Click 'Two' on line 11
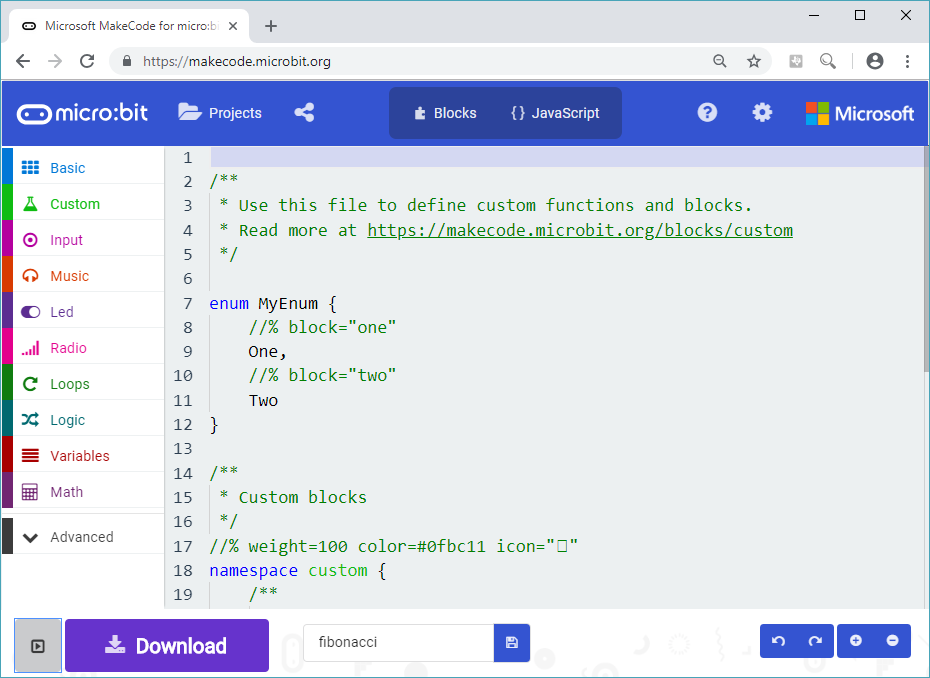Image resolution: width=930 pixels, height=678 pixels. (263, 401)
